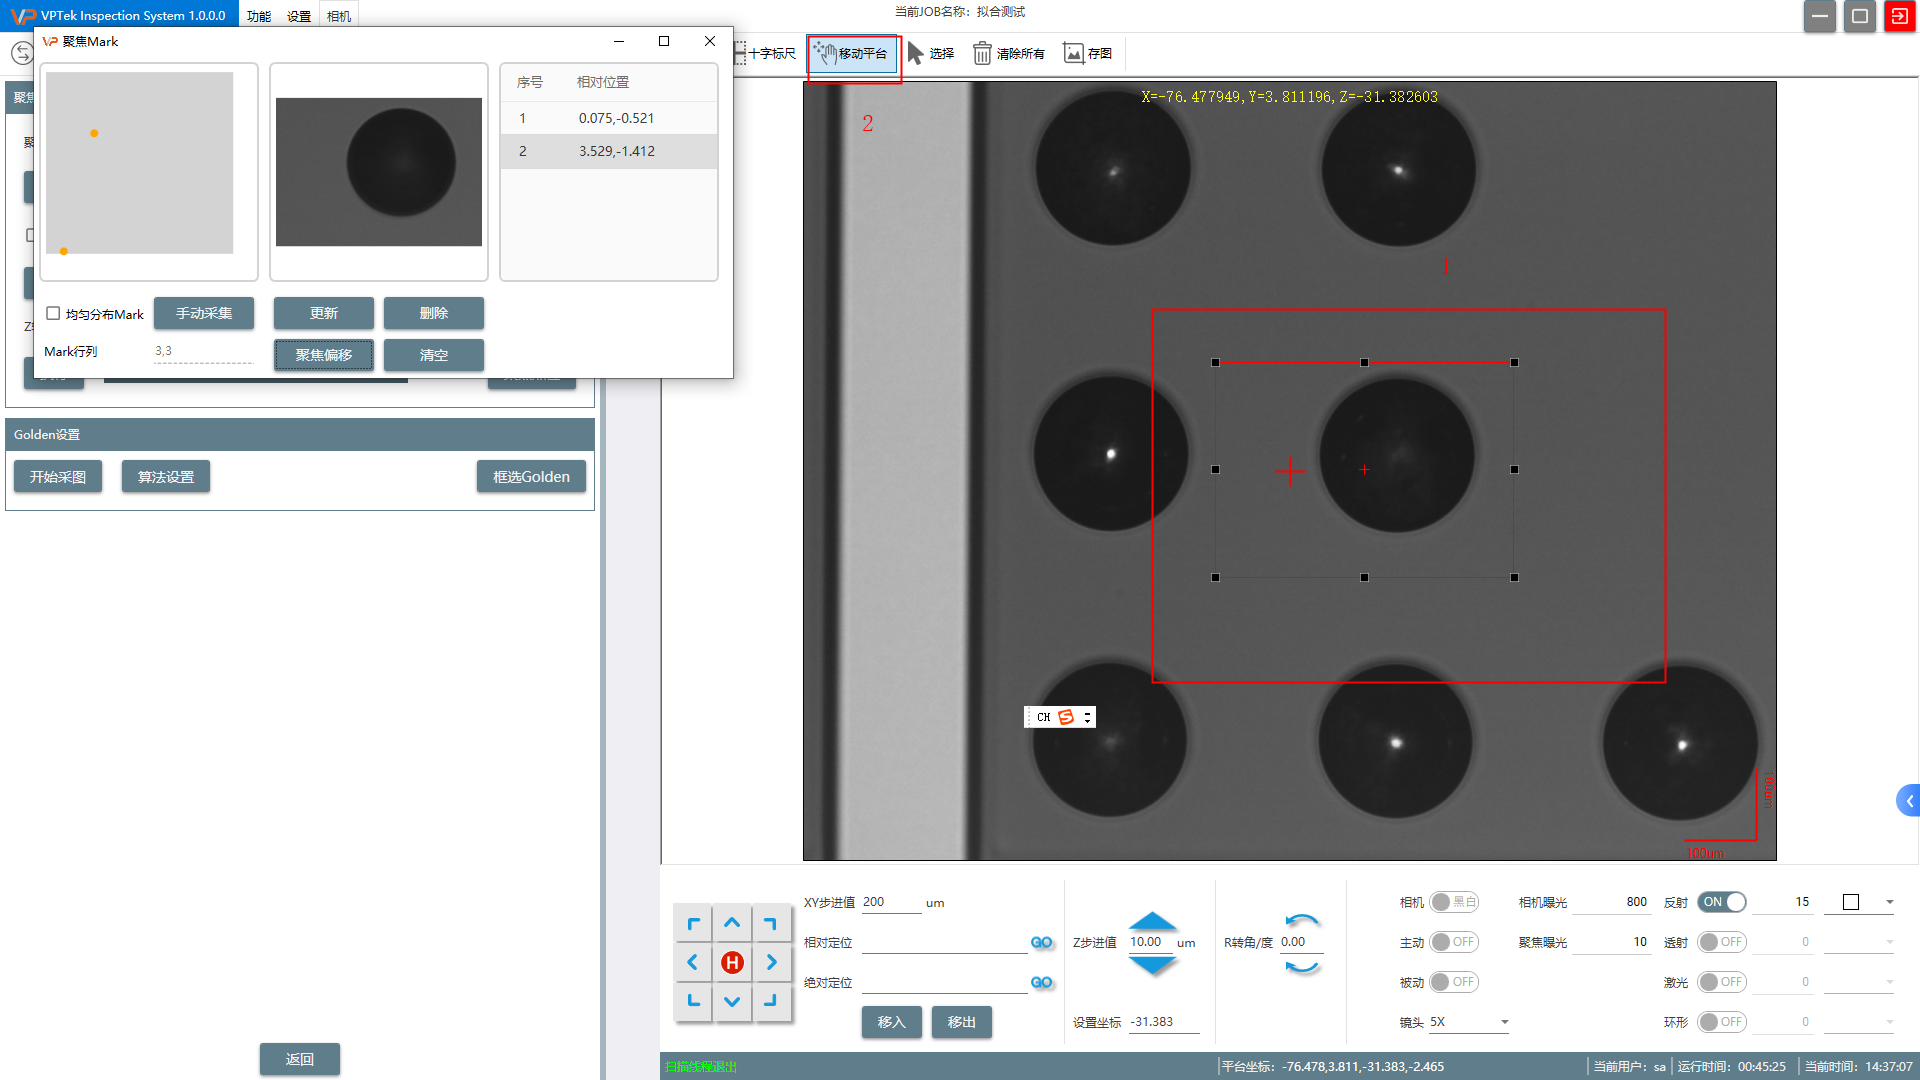
Task: Move stage to lower-left corner
Action: tap(693, 1001)
